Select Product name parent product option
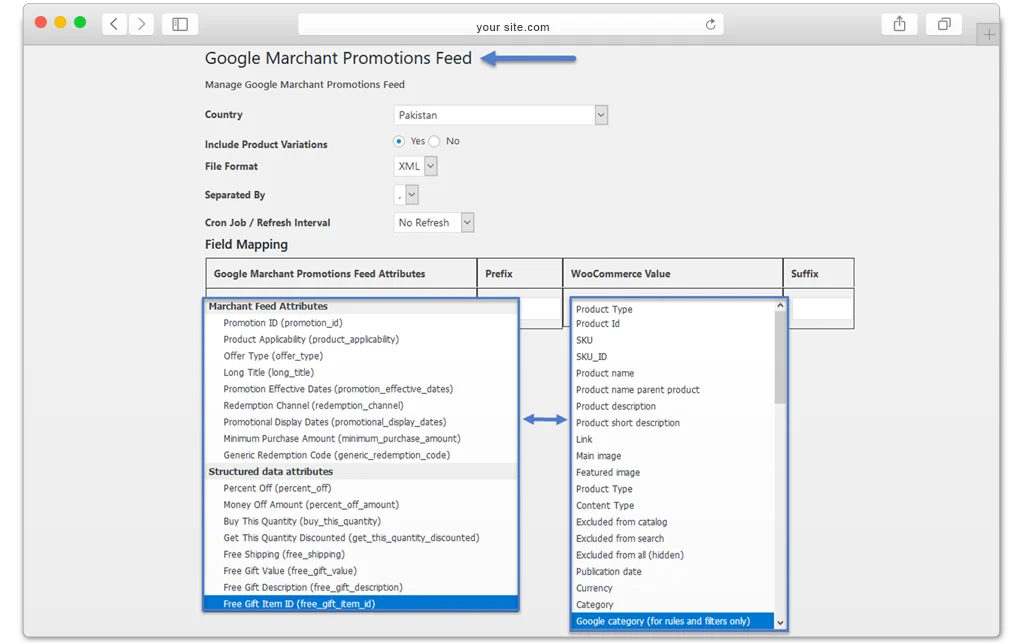Viewport: 1024px width, 643px height. (673, 390)
